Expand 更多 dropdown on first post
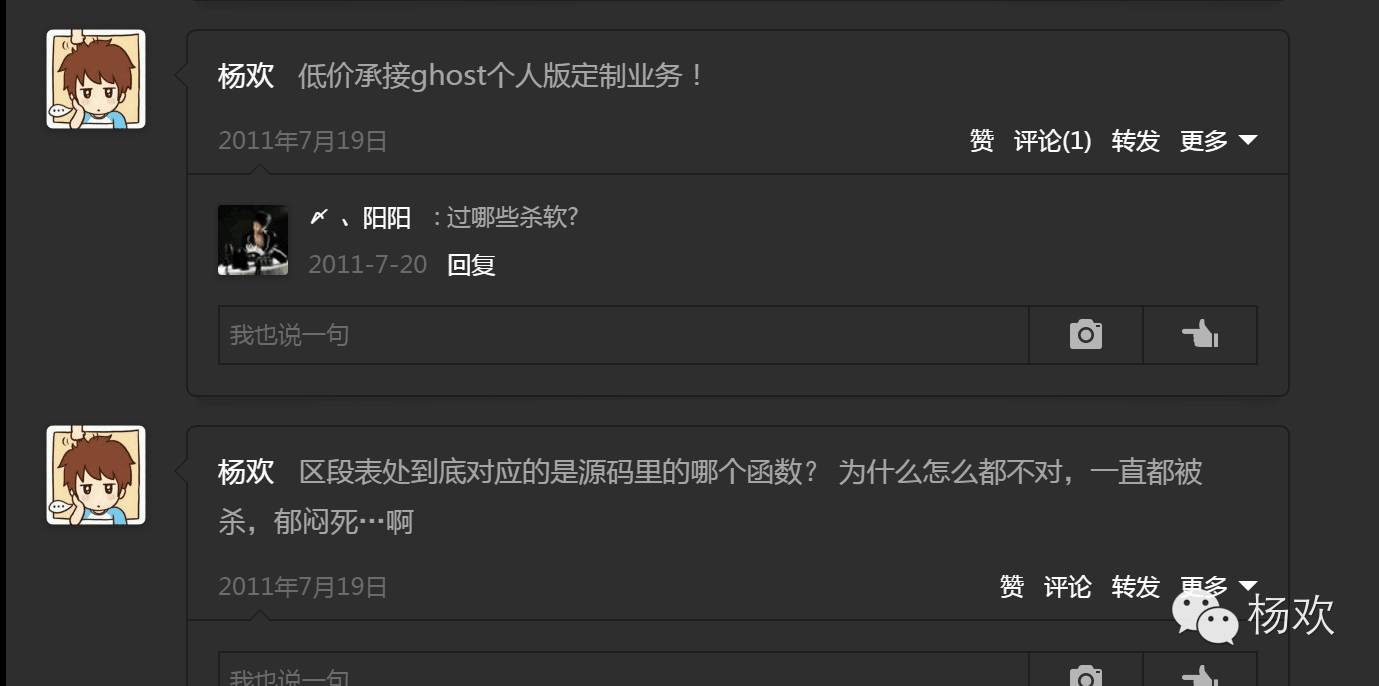Screen dimensions: 1379x686 (1218, 141)
